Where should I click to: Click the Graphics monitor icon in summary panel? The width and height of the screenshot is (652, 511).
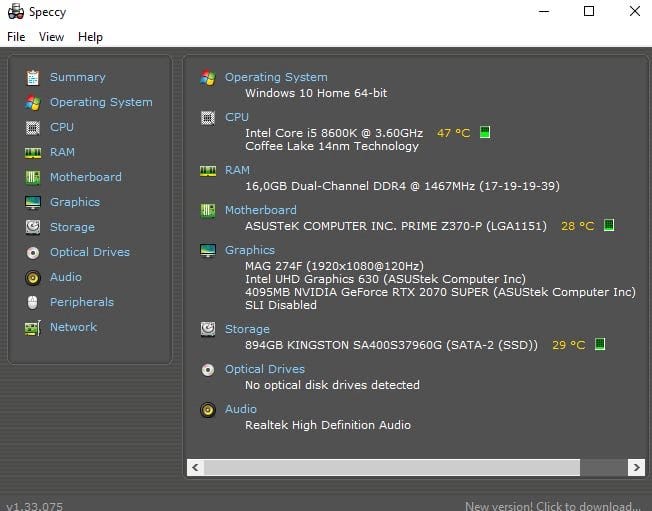pos(208,251)
